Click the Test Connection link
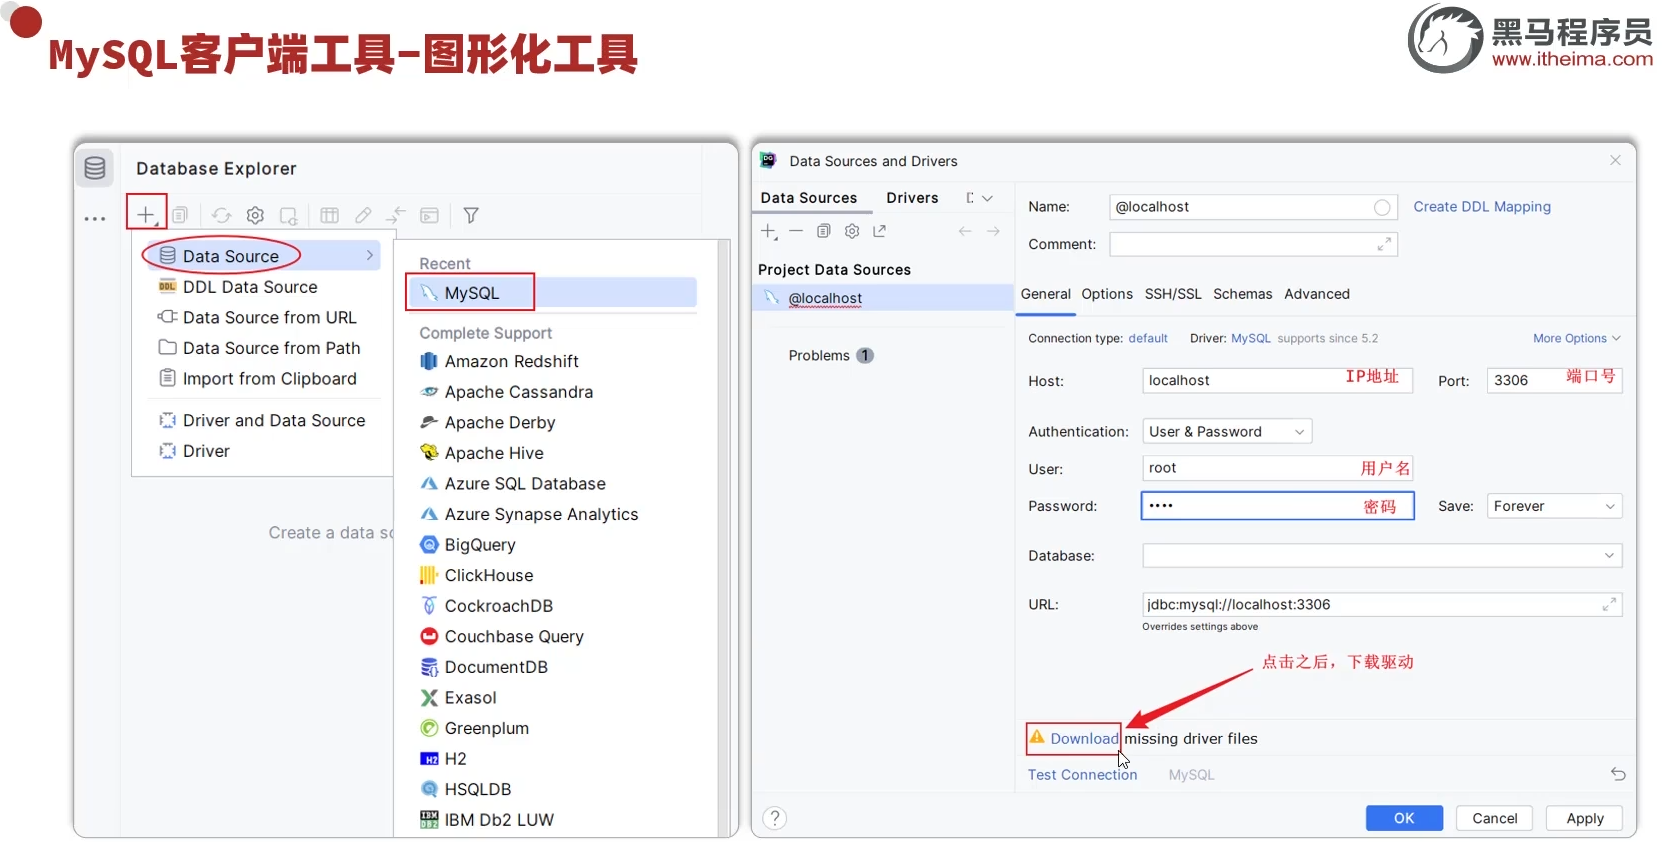 pyautogui.click(x=1082, y=774)
